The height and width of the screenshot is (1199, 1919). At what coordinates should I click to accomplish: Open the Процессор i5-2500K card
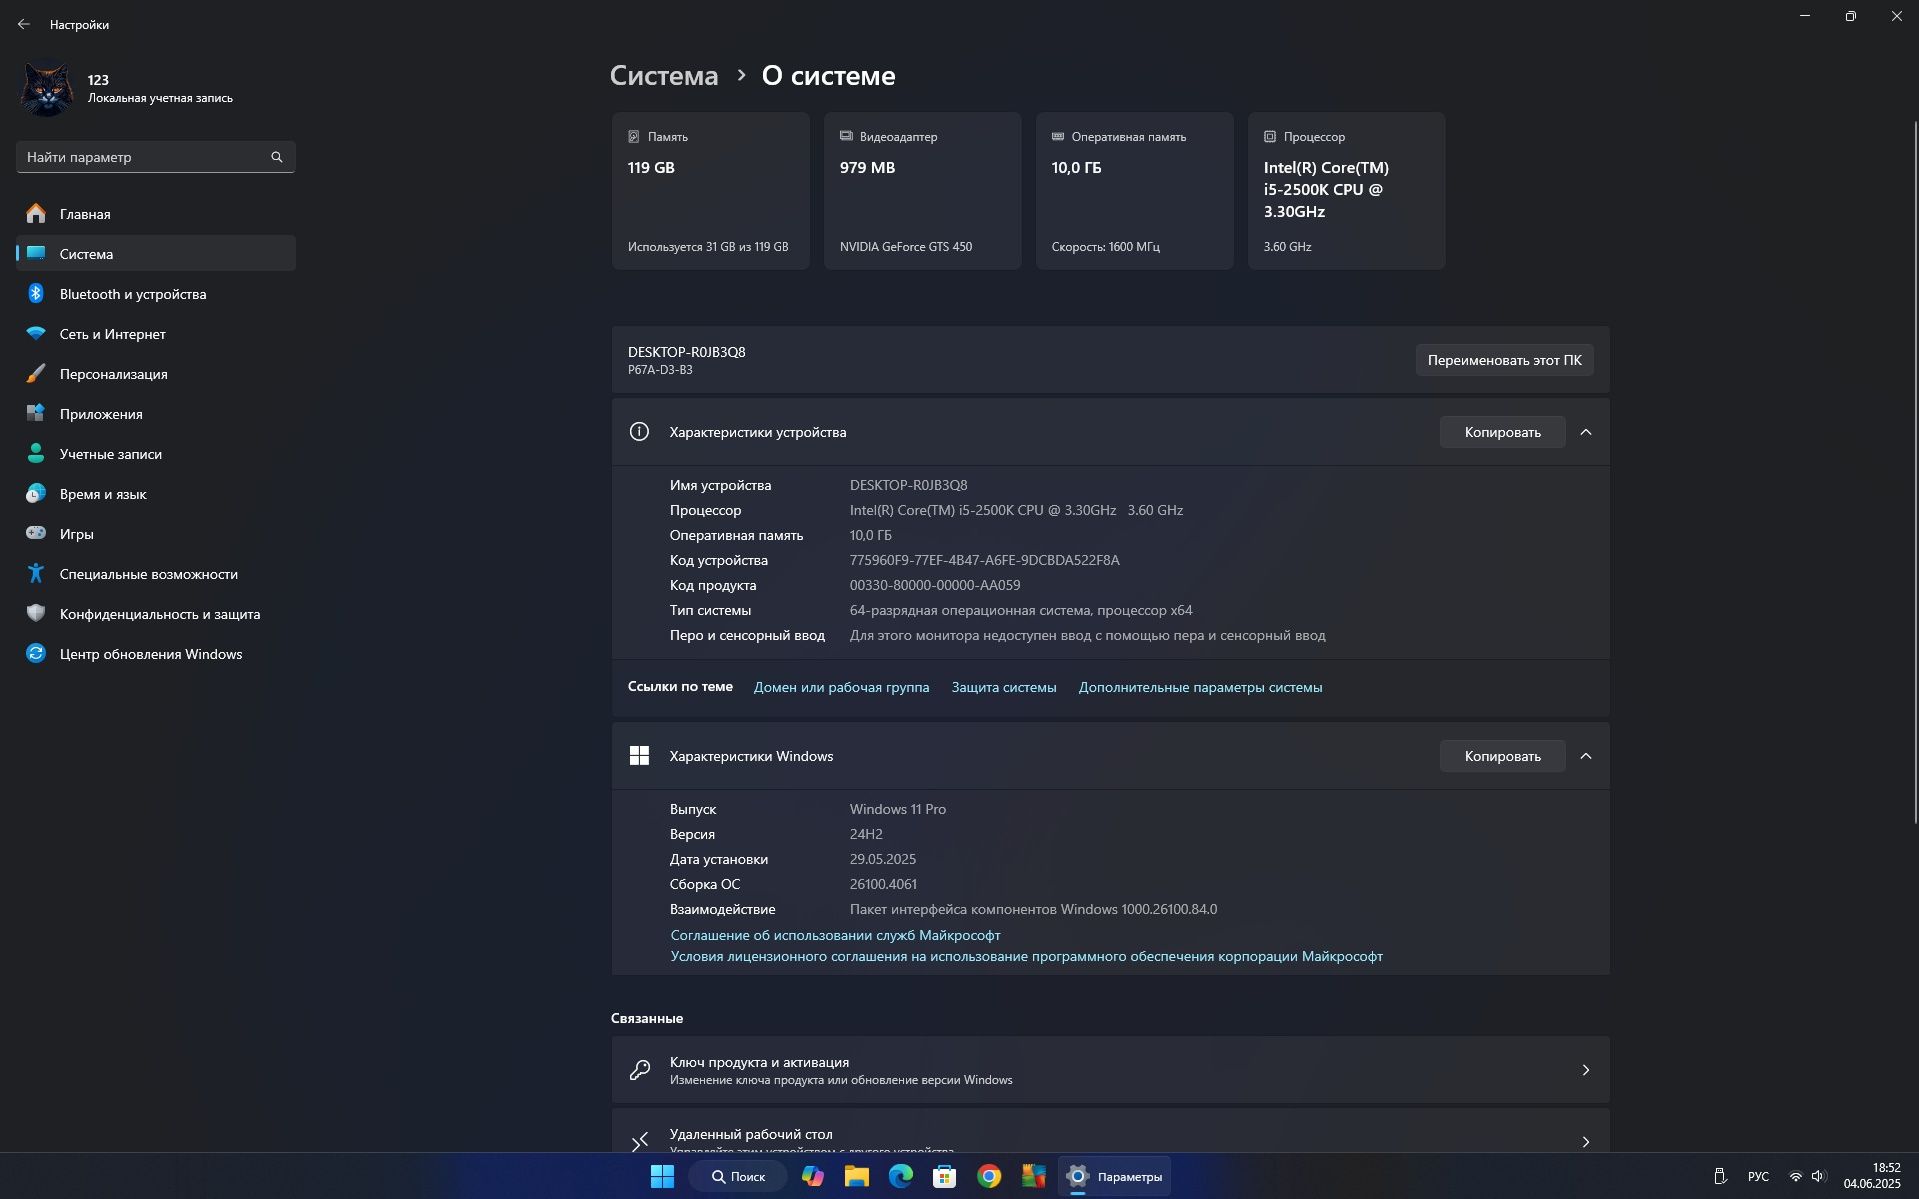pyautogui.click(x=1347, y=191)
